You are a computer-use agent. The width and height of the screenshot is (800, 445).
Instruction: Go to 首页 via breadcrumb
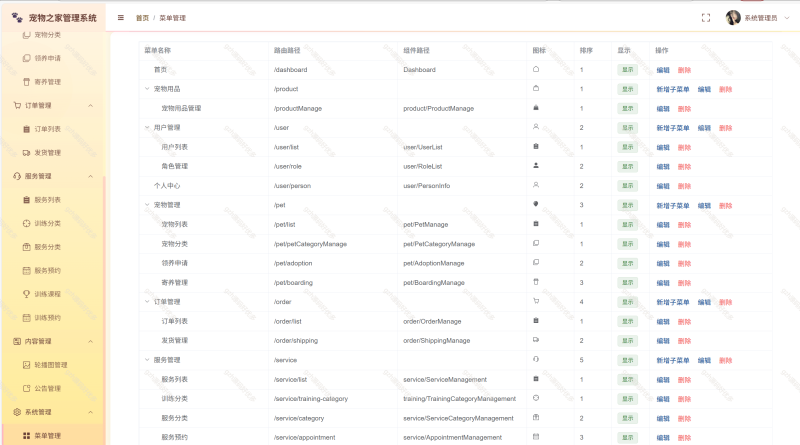click(x=143, y=18)
